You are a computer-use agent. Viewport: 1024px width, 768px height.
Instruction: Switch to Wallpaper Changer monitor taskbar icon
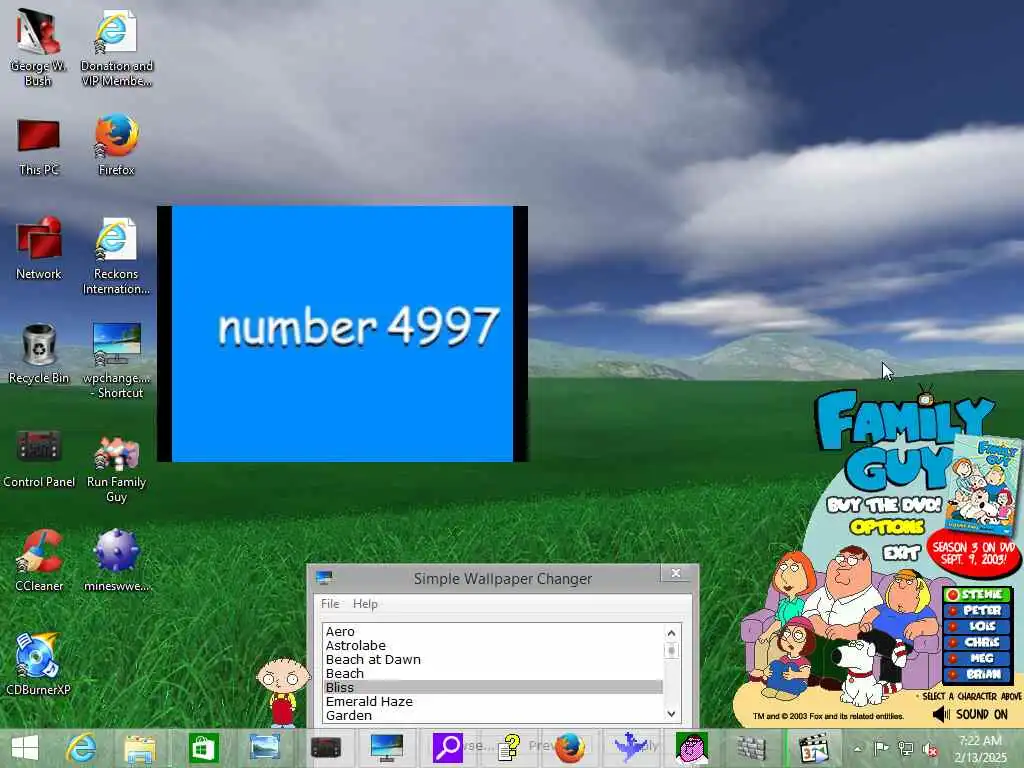387,748
